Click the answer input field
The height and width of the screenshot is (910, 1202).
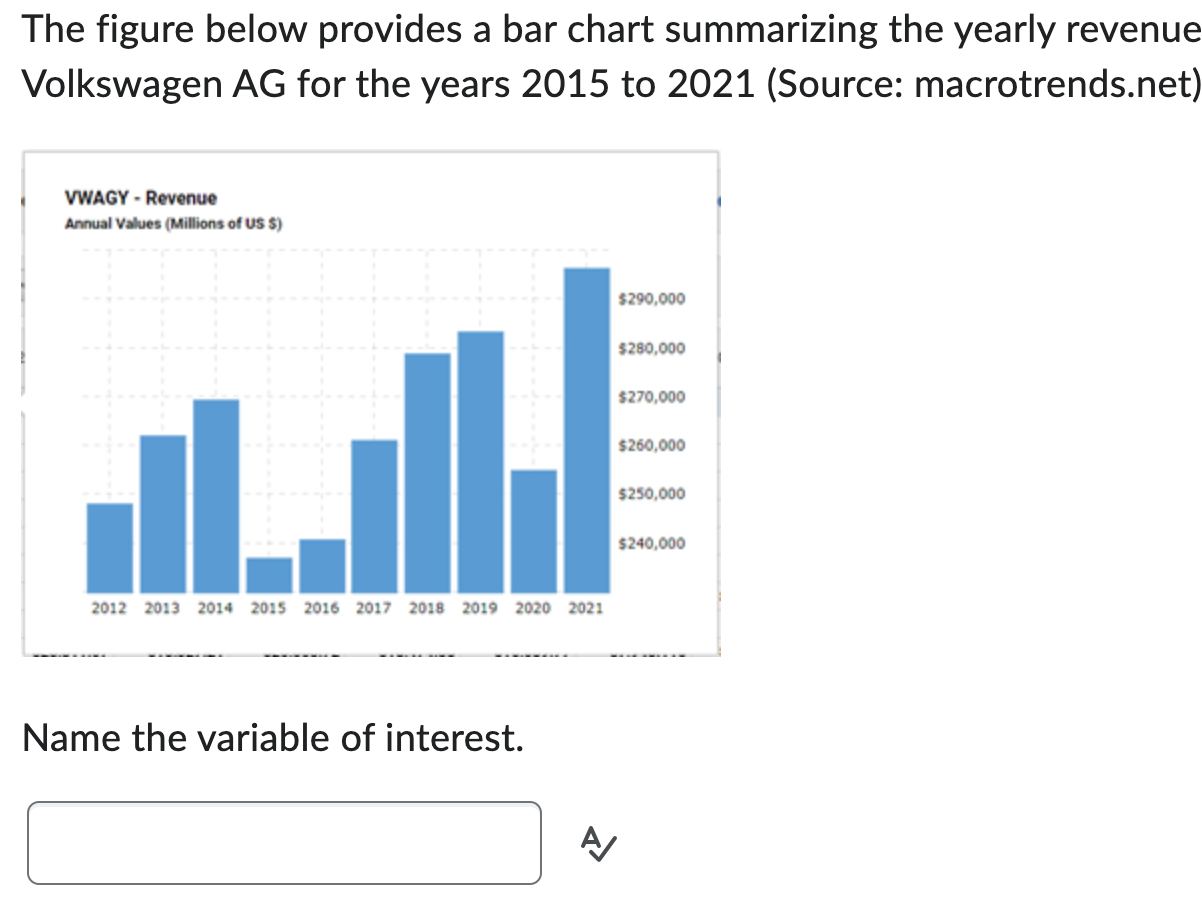pos(284,841)
